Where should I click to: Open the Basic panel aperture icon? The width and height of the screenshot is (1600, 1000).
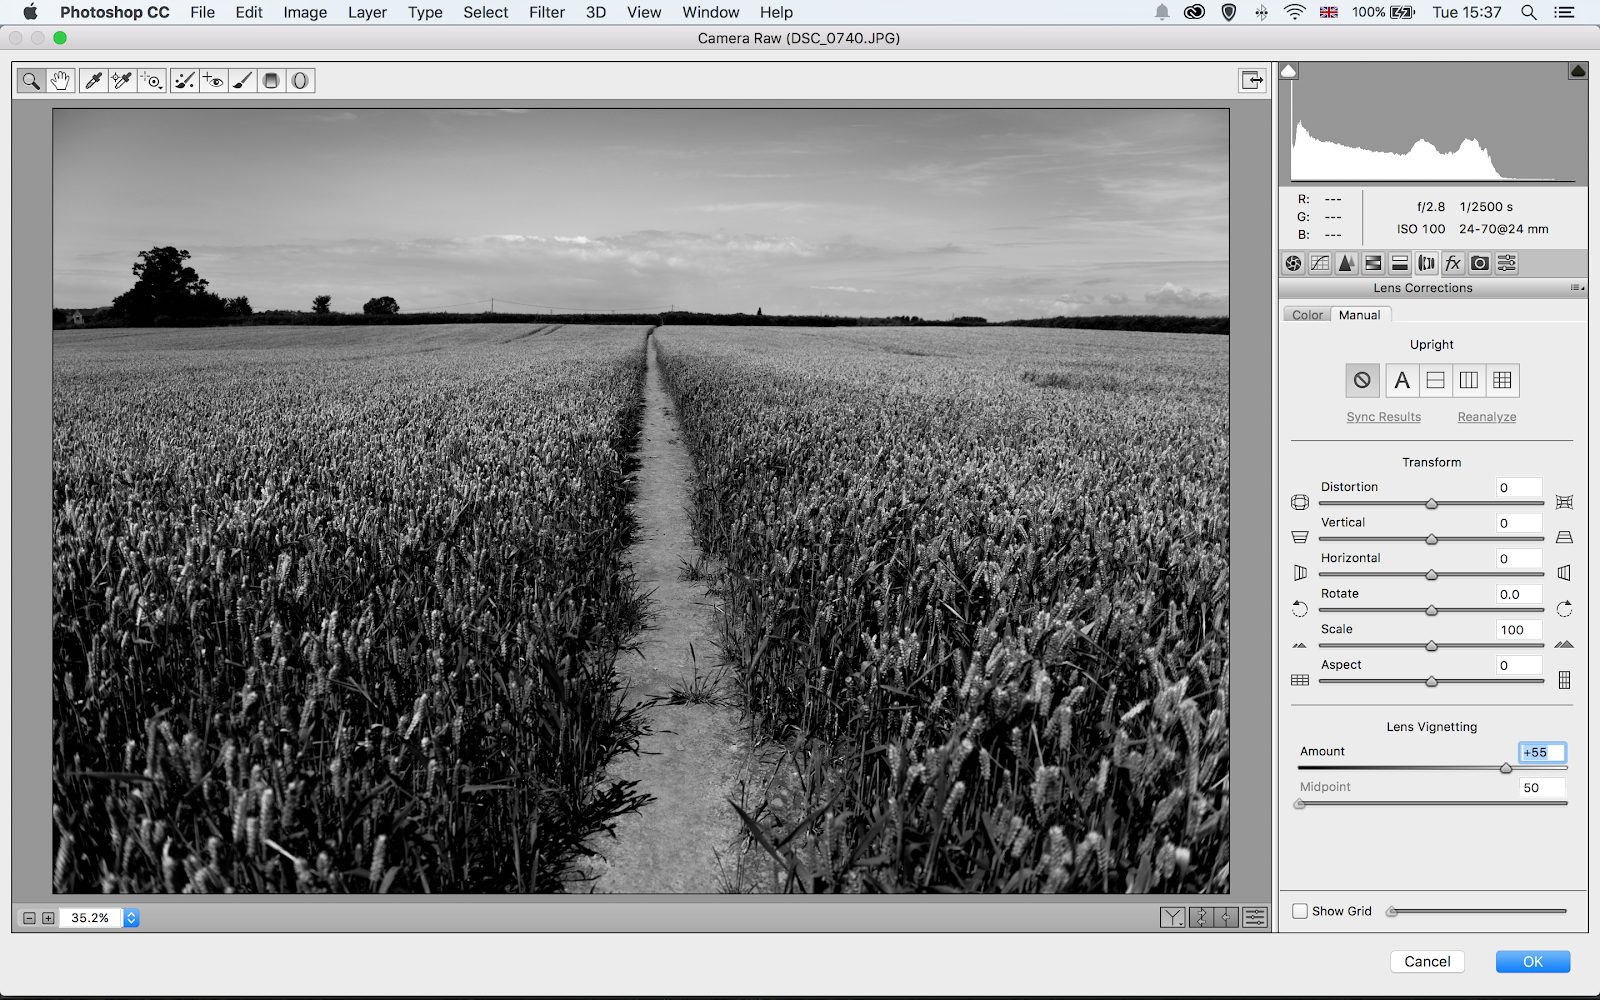[1294, 263]
